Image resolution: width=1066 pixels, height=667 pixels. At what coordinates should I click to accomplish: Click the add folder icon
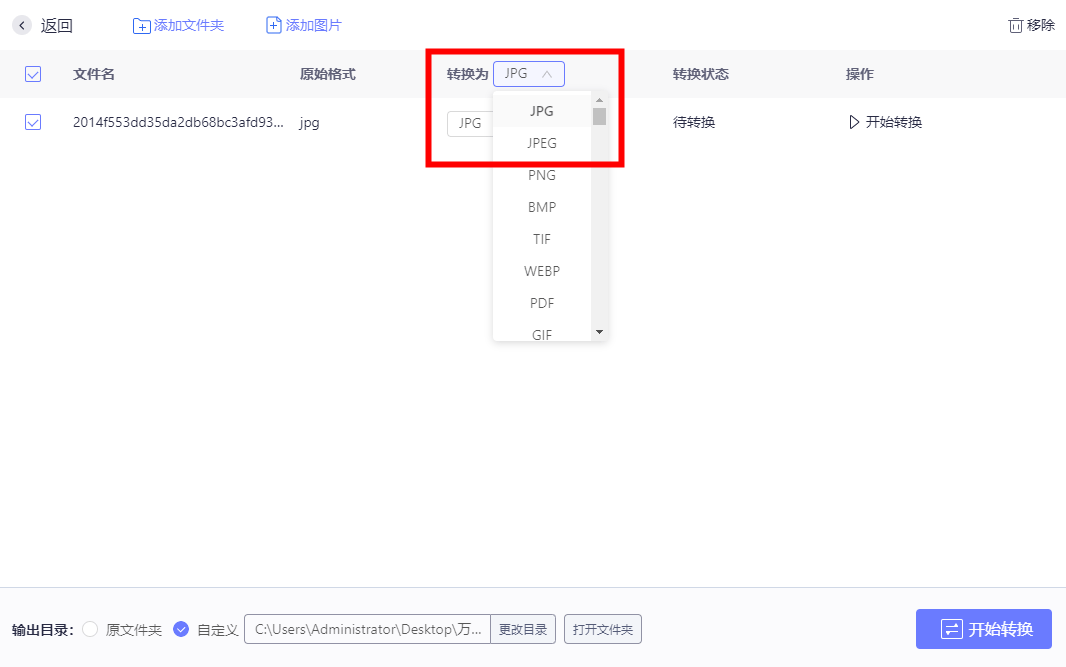click(142, 26)
